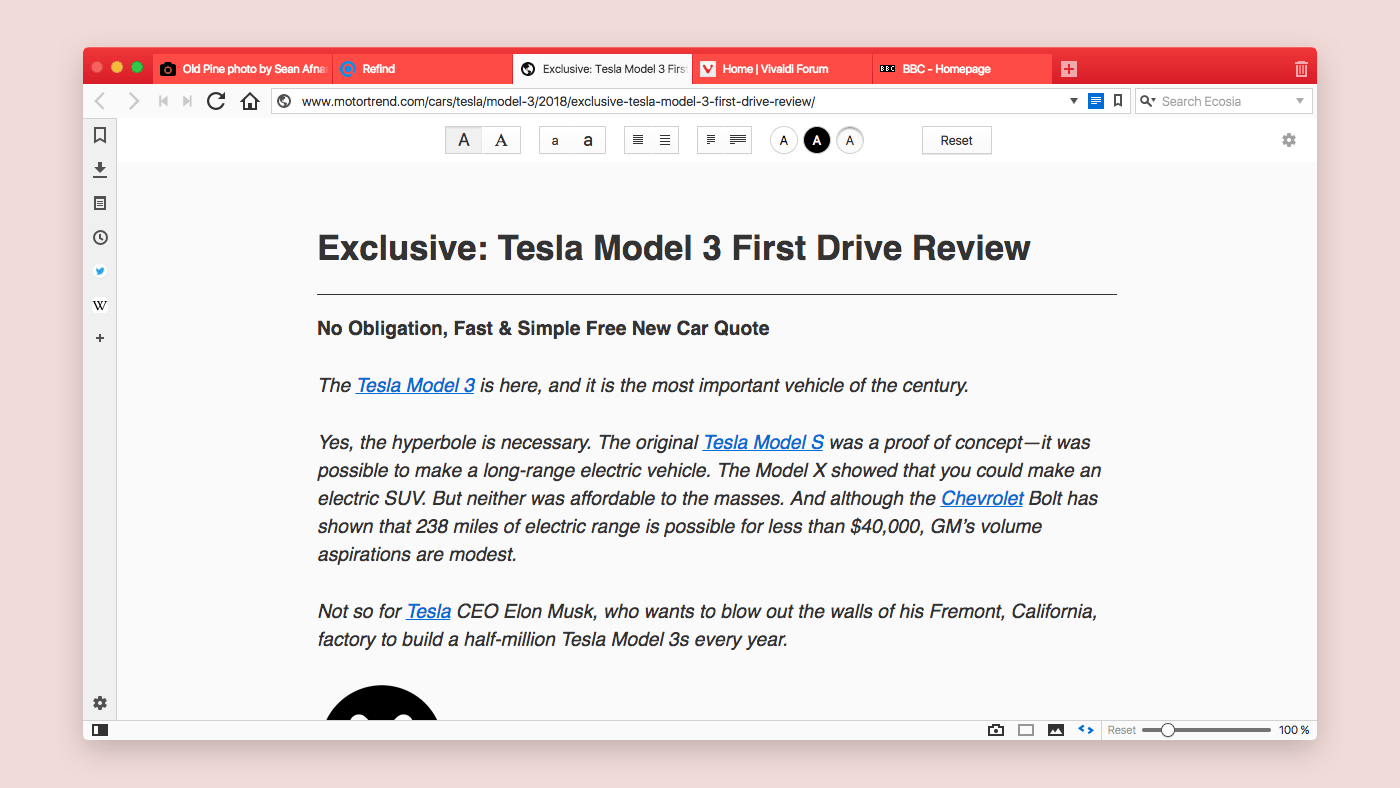Viewport: 1400px width, 788px height.
Task: Toggle the side panel visibility
Action: [100, 730]
